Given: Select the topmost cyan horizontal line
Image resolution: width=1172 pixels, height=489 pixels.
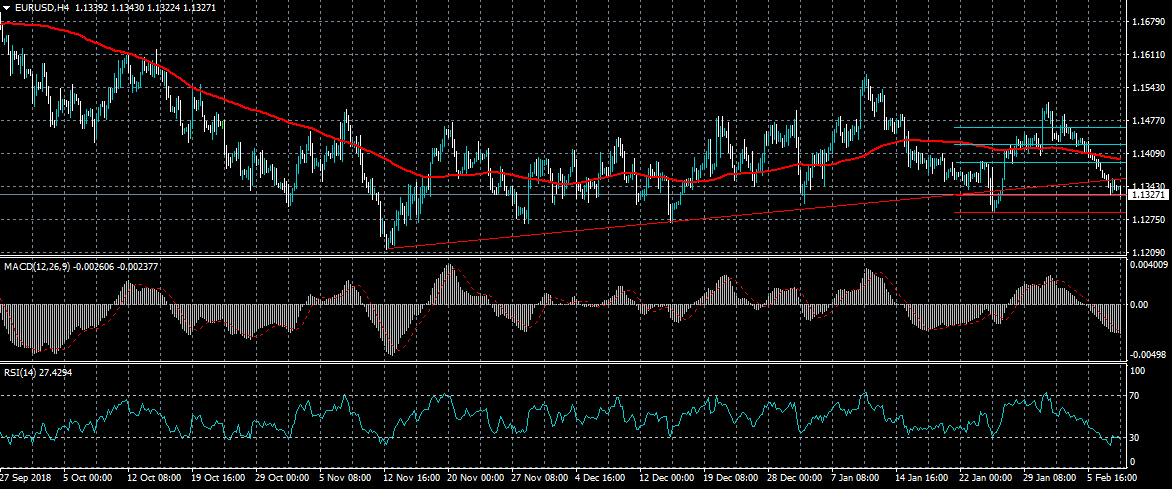Looking at the screenshot, I should pyautogui.click(x=1040, y=127).
